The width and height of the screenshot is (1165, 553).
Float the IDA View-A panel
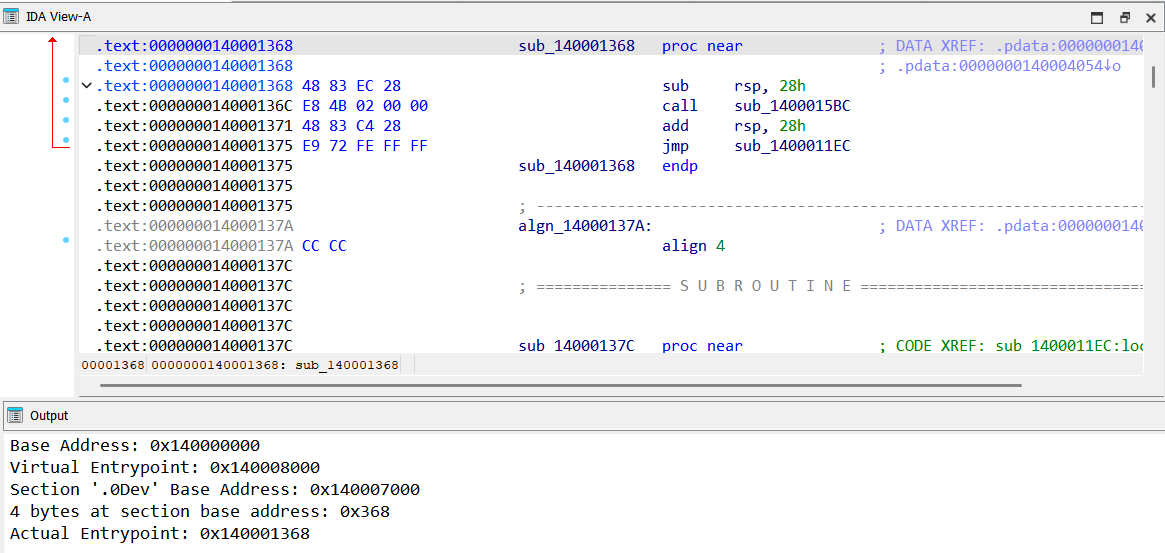1124,17
